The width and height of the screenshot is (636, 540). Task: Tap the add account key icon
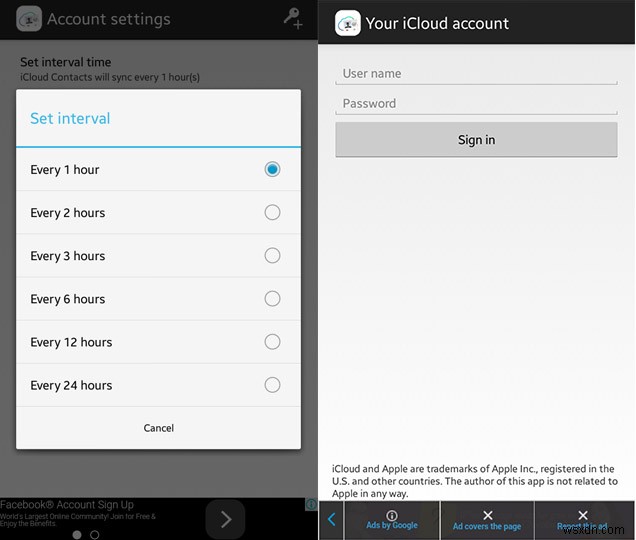coord(293,19)
